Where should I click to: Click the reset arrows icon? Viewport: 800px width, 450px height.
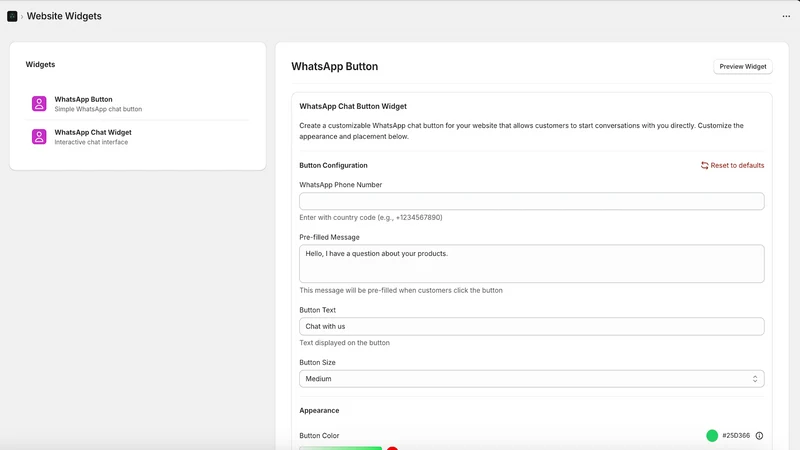pos(705,165)
